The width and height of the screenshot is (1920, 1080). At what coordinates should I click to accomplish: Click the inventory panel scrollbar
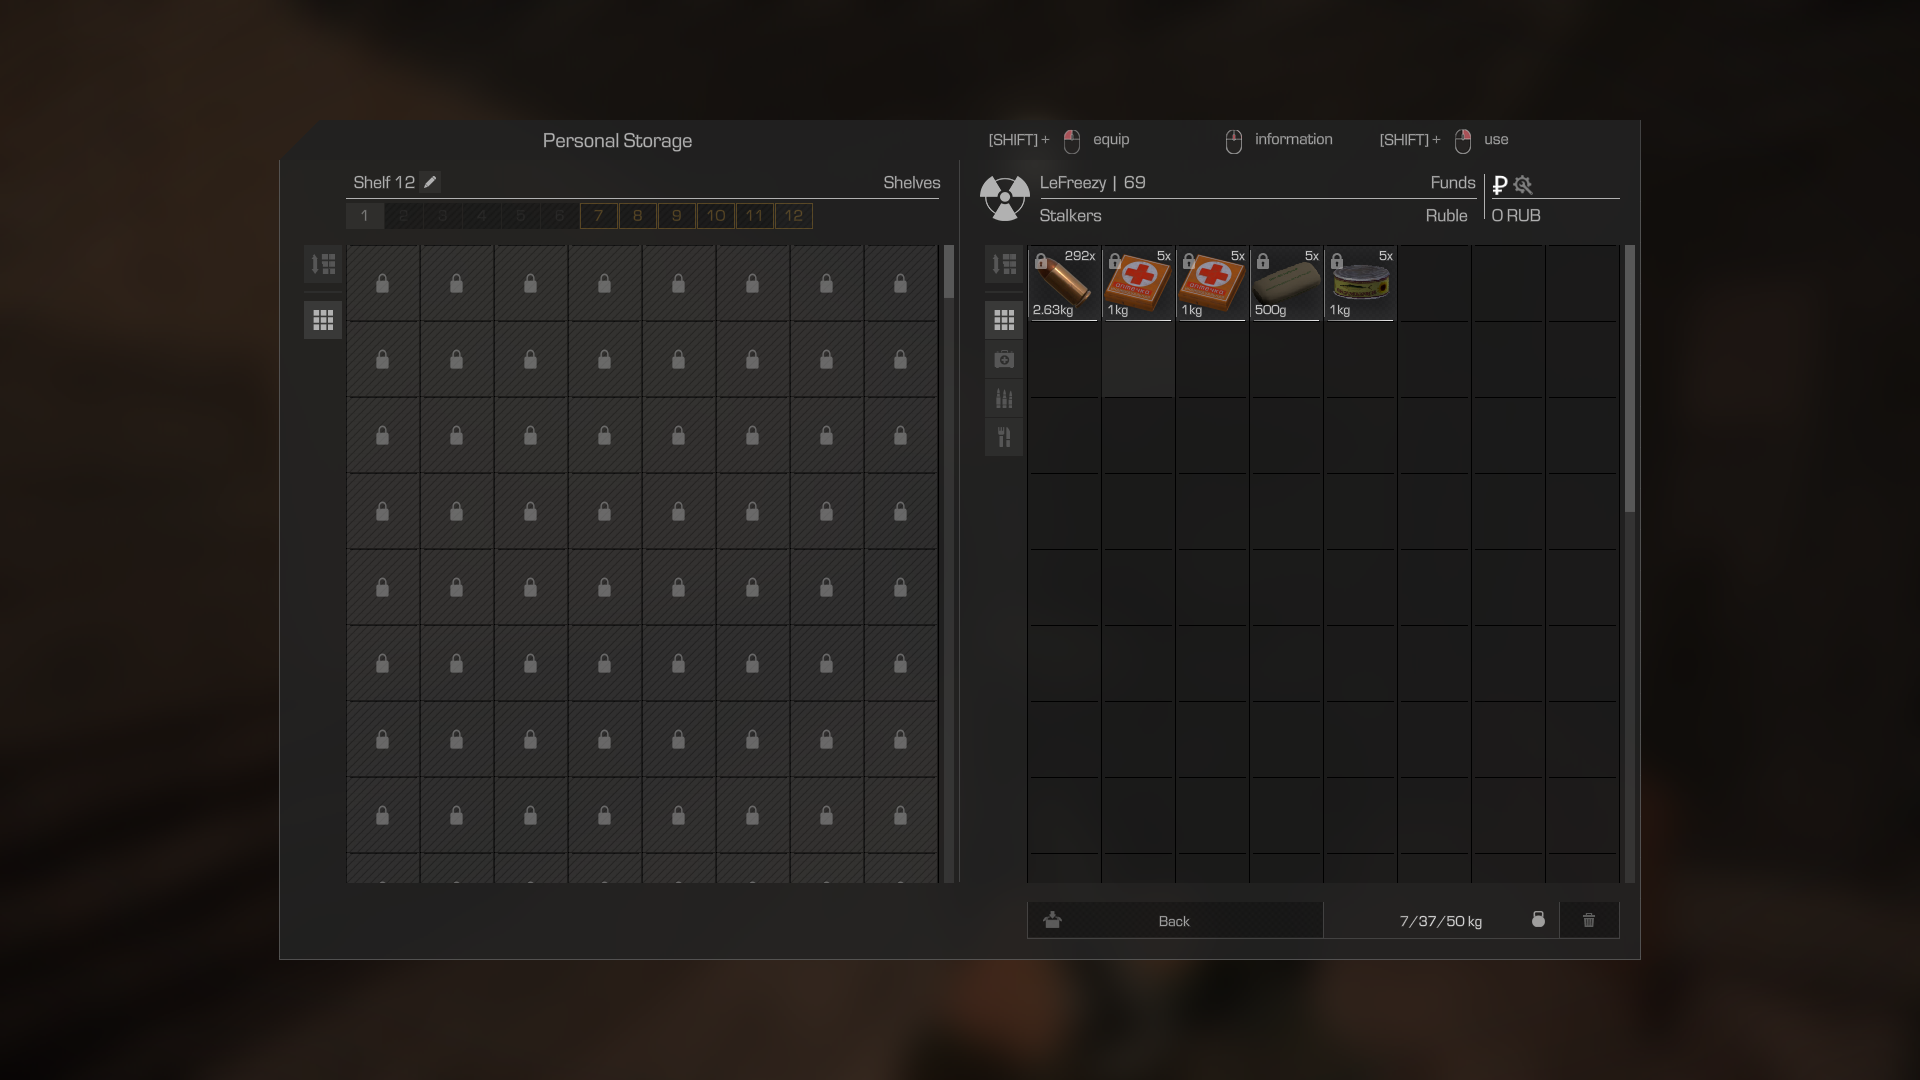pos(1629,380)
